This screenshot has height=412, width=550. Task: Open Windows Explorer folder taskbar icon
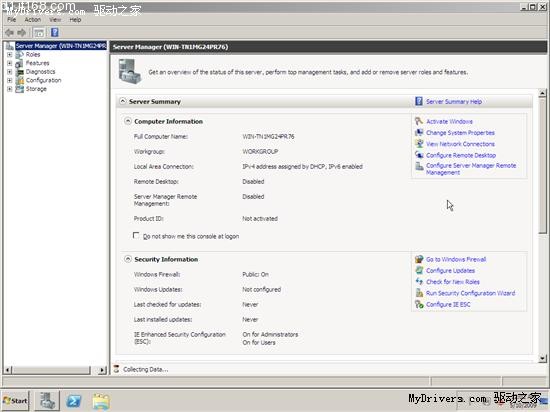[101, 401]
